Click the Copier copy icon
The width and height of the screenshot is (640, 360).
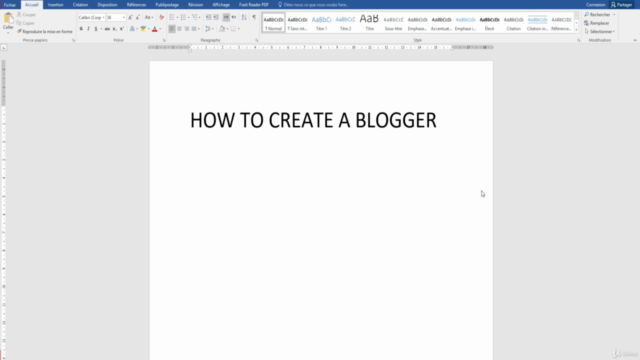[x=19, y=23]
